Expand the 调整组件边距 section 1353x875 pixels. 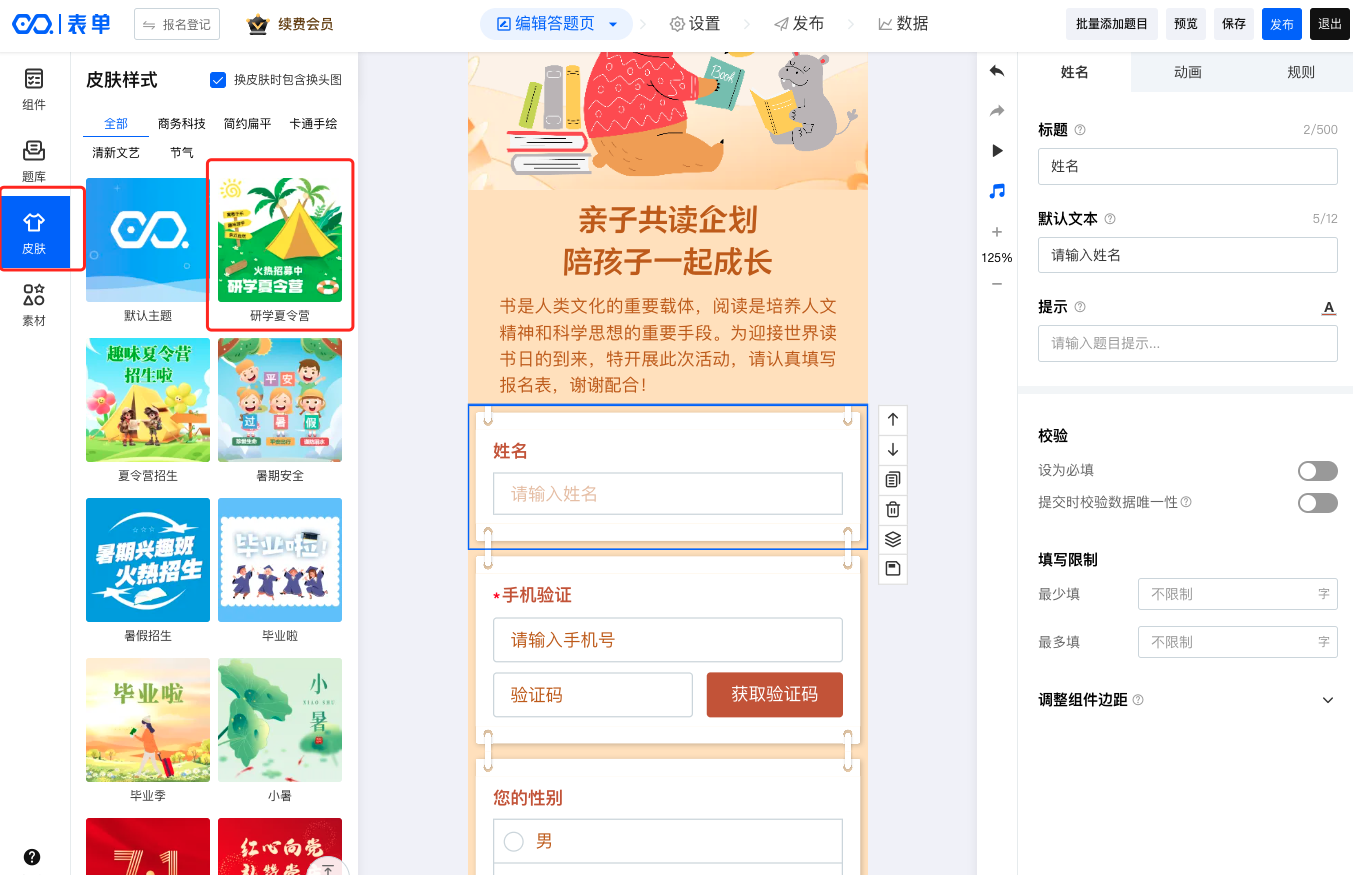[1328, 700]
